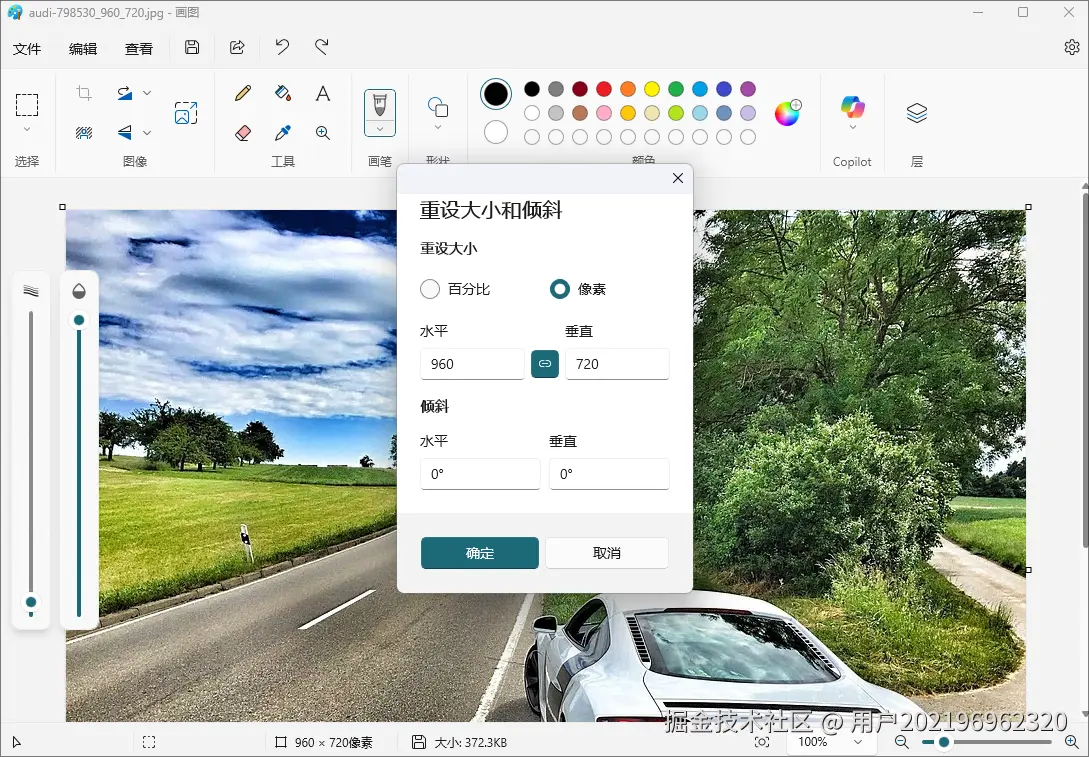Select the 像素 radio button
The image size is (1089, 757).
coord(560,289)
